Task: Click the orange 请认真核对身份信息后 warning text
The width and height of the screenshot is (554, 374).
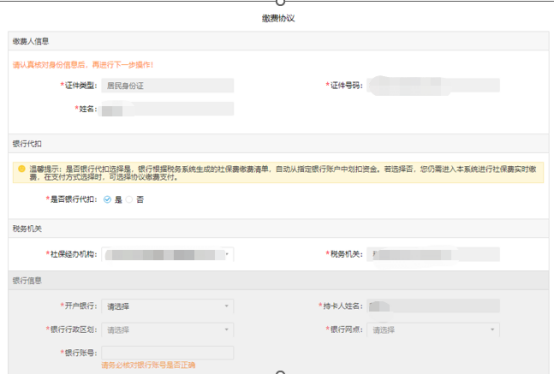Action: pyautogui.click(x=83, y=65)
